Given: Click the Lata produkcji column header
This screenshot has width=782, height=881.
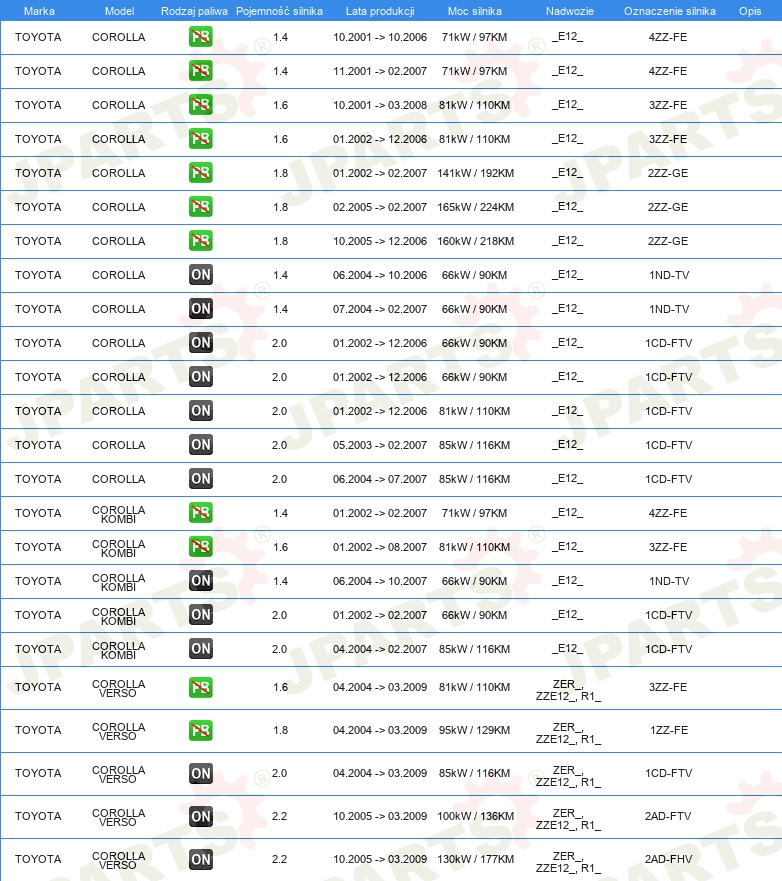Looking at the screenshot, I should (x=380, y=11).
